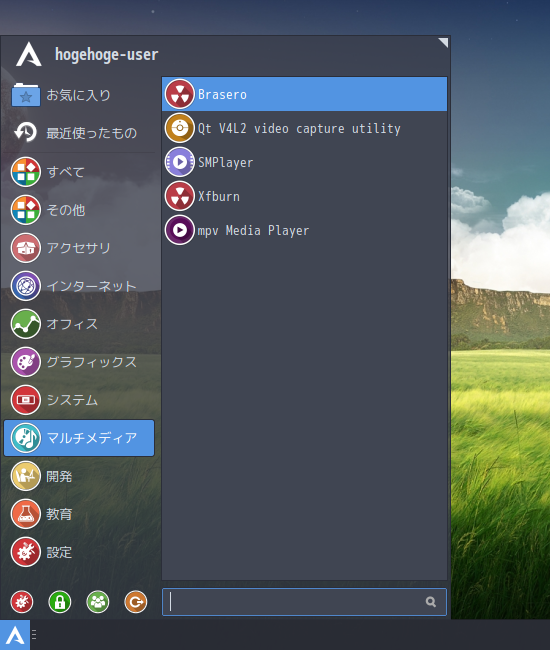Click the resize grip at menu corner
The image size is (550, 650).
coord(443,42)
